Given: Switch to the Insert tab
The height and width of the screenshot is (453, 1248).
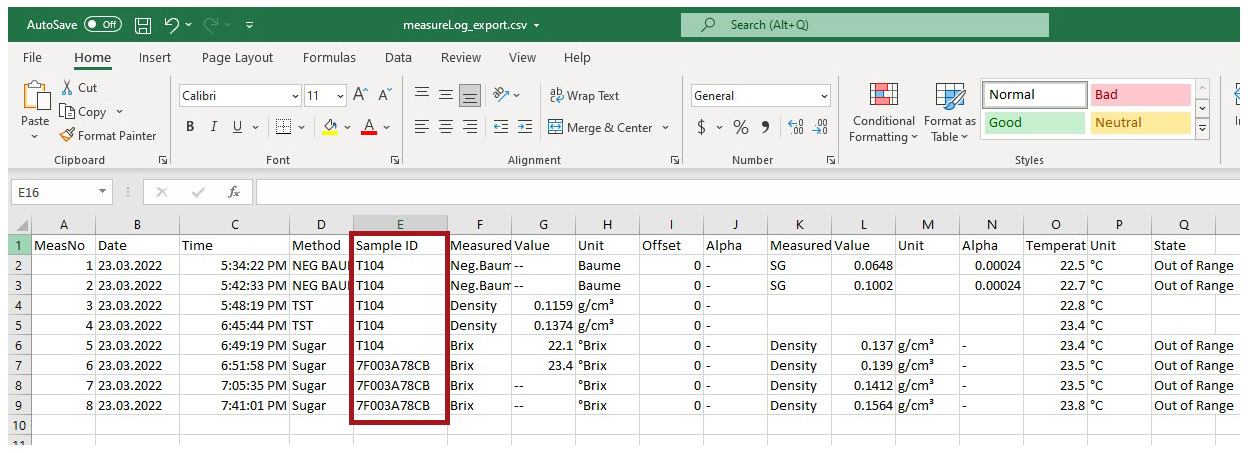Looking at the screenshot, I should pos(155,58).
